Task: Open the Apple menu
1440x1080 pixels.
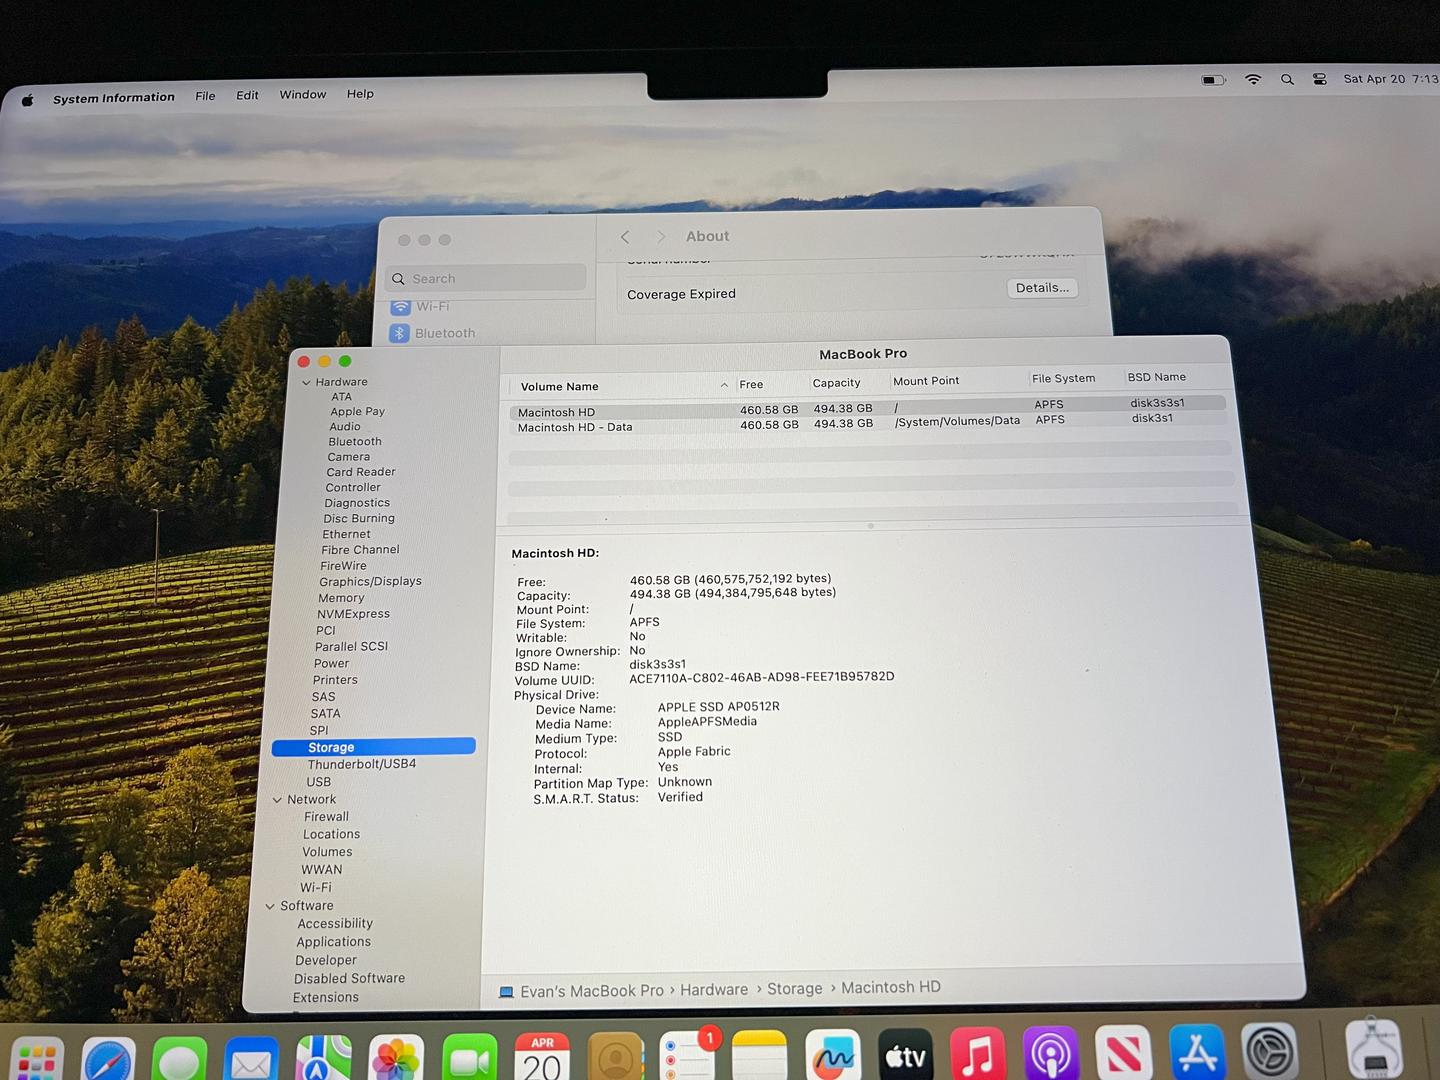Action: pos(28,99)
